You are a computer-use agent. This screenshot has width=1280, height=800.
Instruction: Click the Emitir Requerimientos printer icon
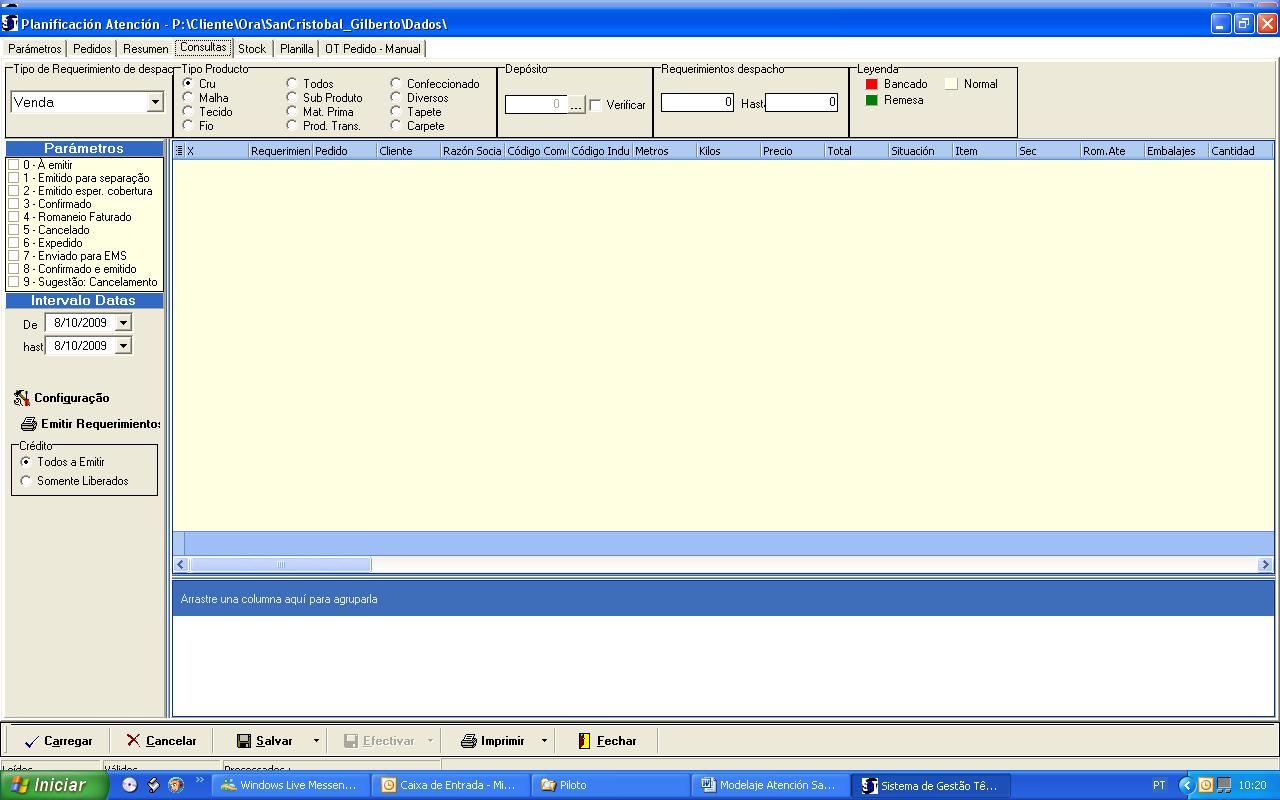[29, 424]
